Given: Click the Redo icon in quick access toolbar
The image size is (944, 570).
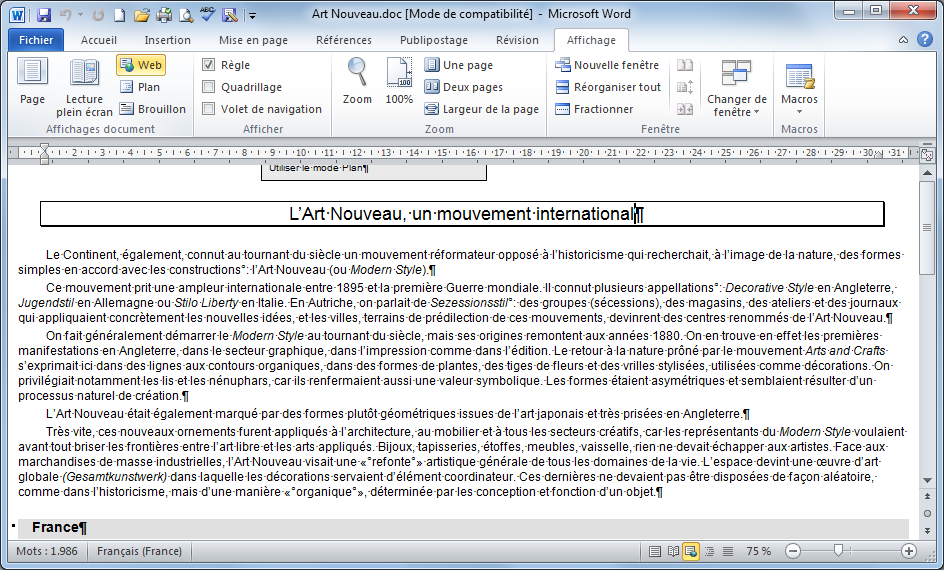Looking at the screenshot, I should coord(98,14).
